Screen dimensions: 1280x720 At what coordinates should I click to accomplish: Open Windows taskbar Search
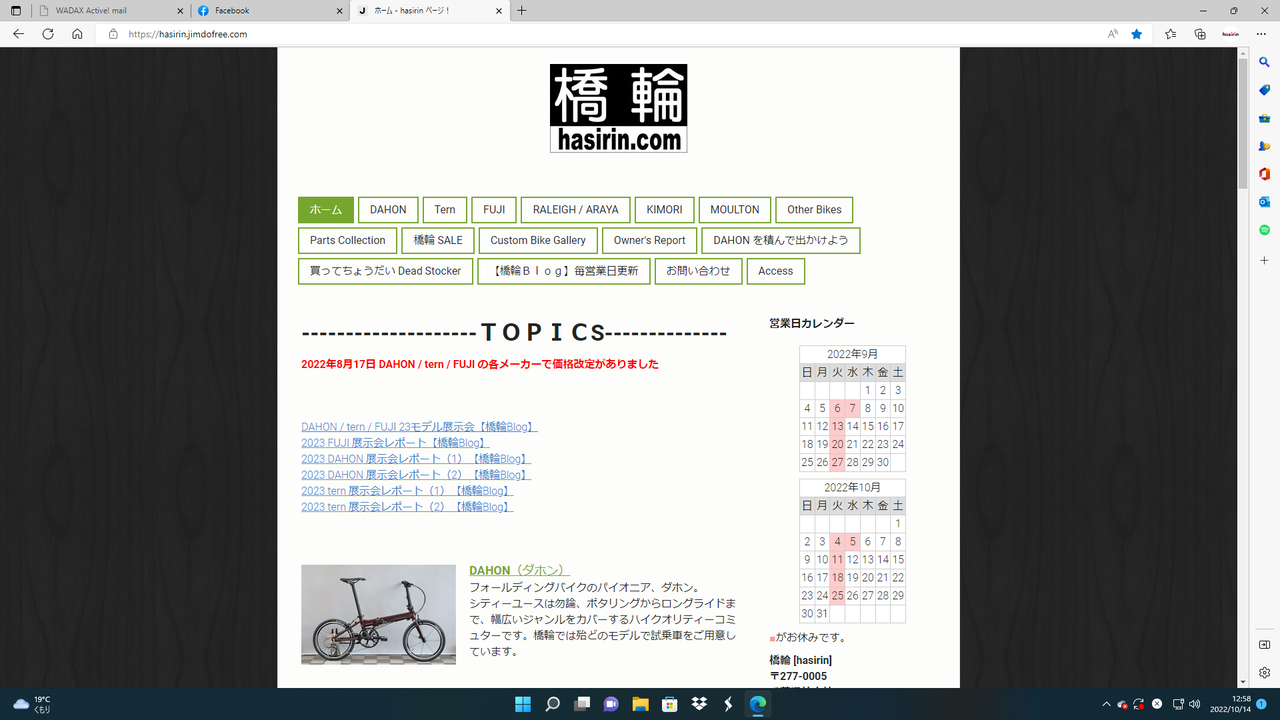click(552, 704)
